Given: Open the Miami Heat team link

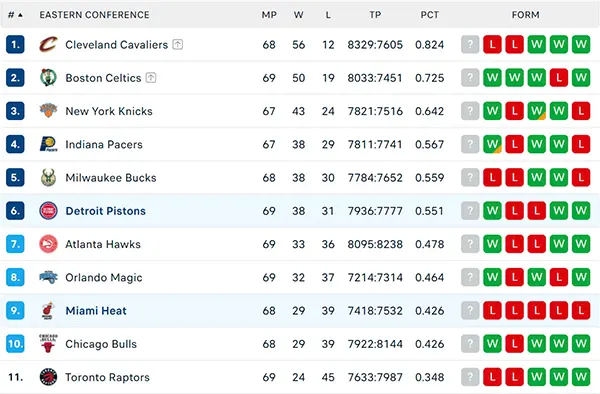Looking at the screenshot, I should 96,311.
